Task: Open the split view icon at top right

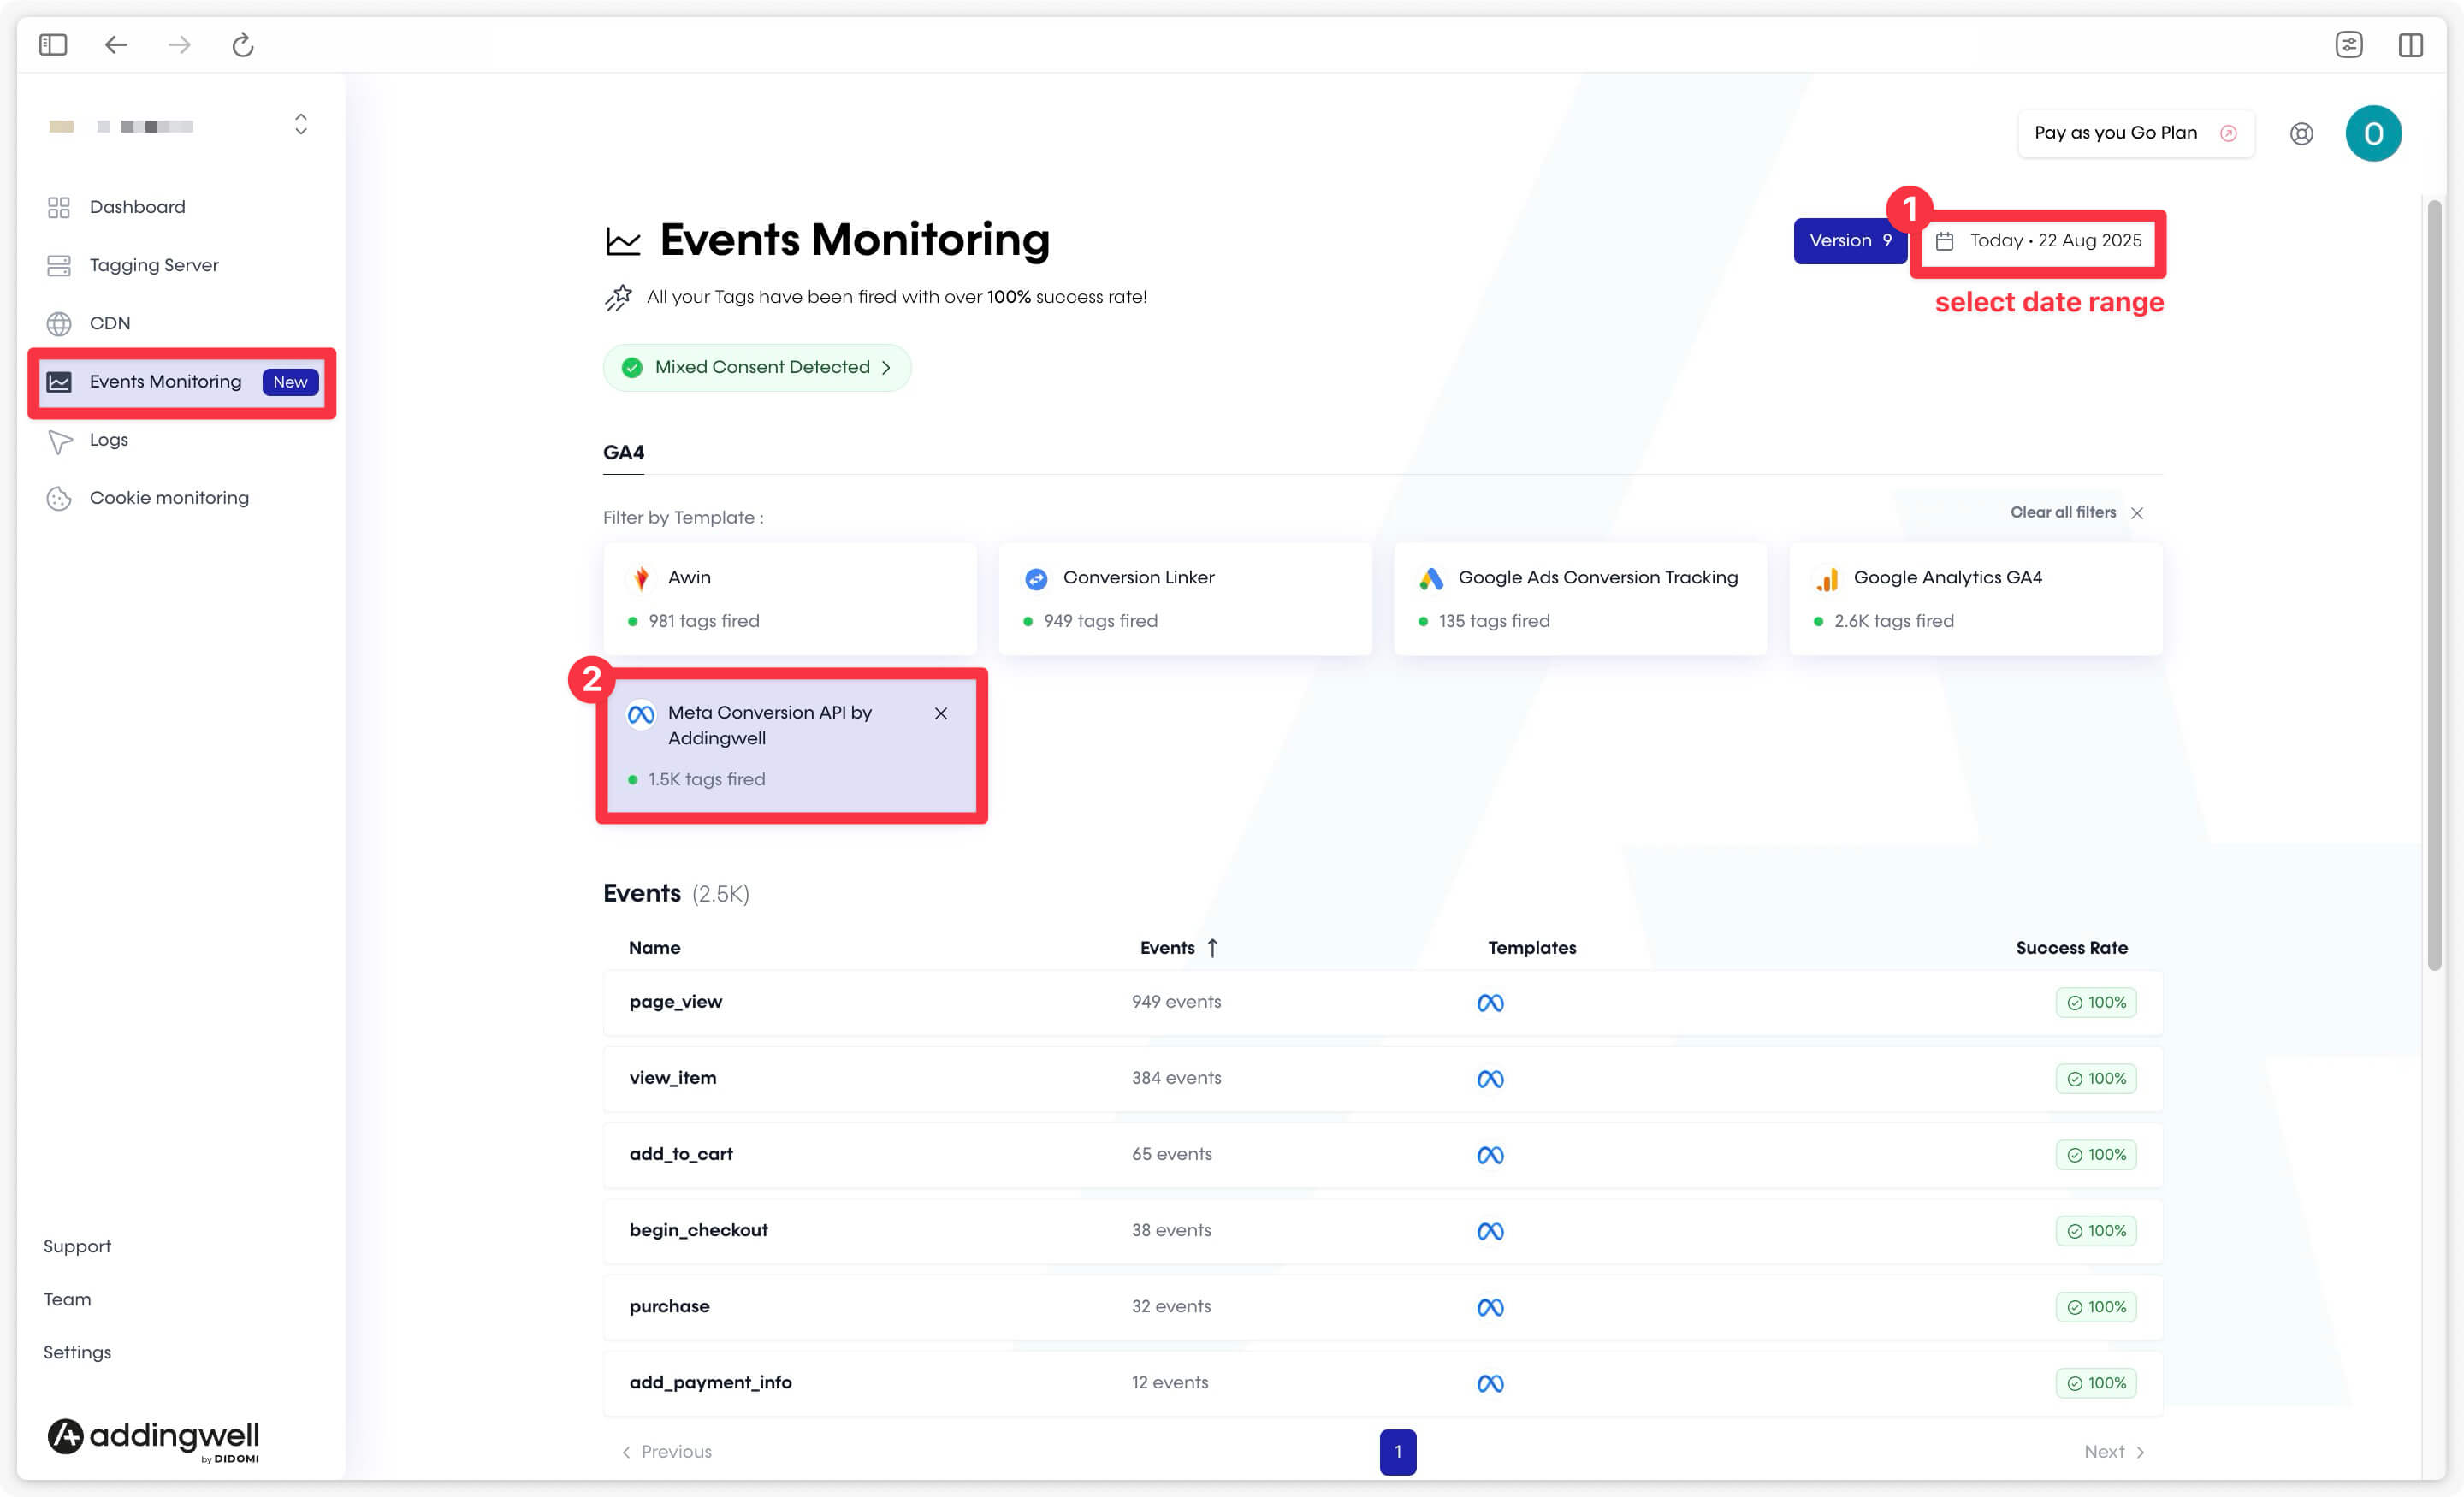Action: [x=2411, y=44]
